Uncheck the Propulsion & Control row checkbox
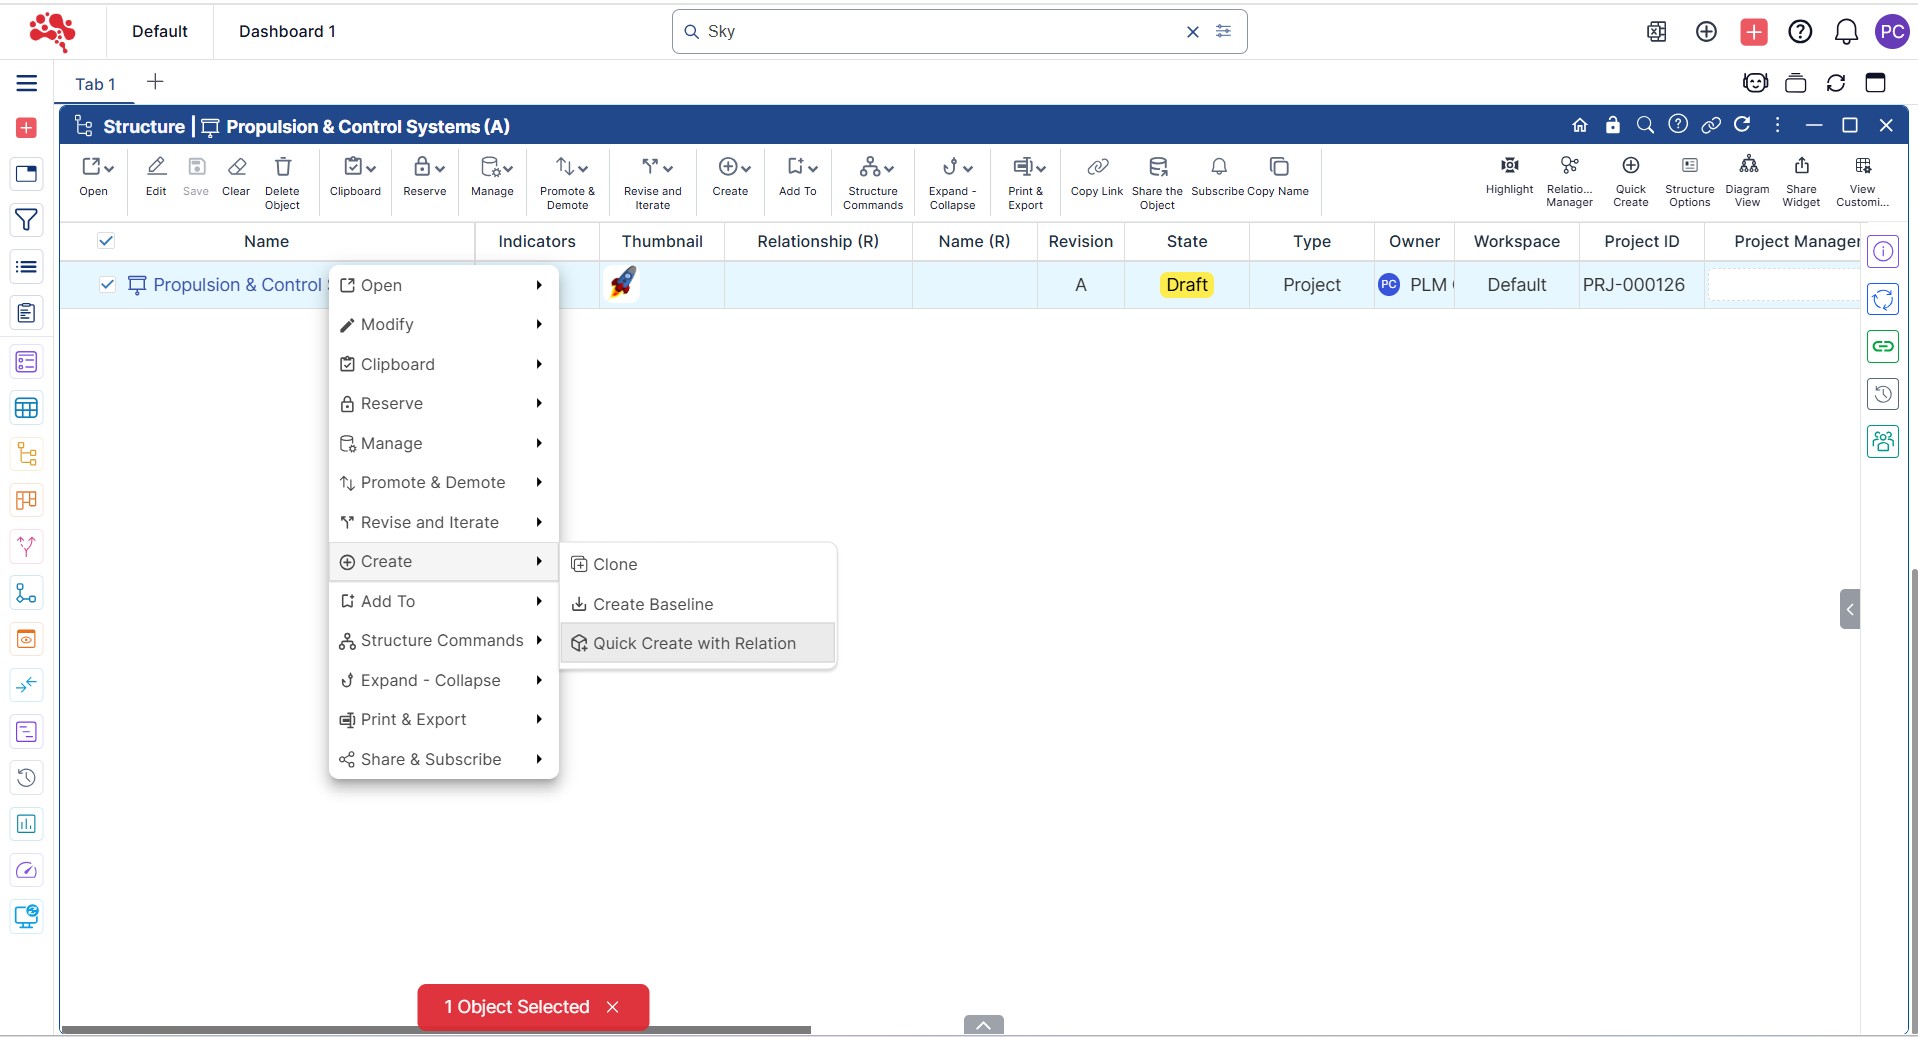Screen dimensions: 1918x1037 pyautogui.click(x=107, y=285)
